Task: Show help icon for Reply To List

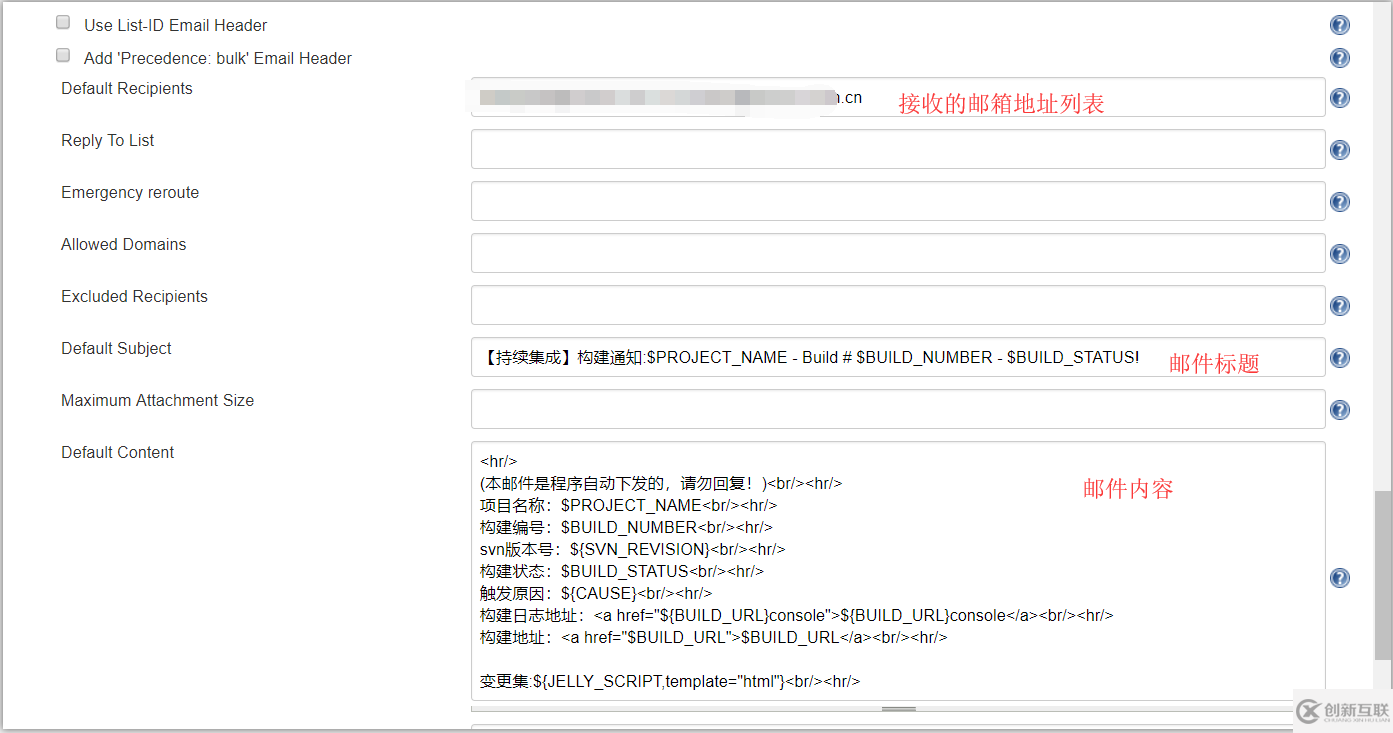Action: click(1340, 150)
